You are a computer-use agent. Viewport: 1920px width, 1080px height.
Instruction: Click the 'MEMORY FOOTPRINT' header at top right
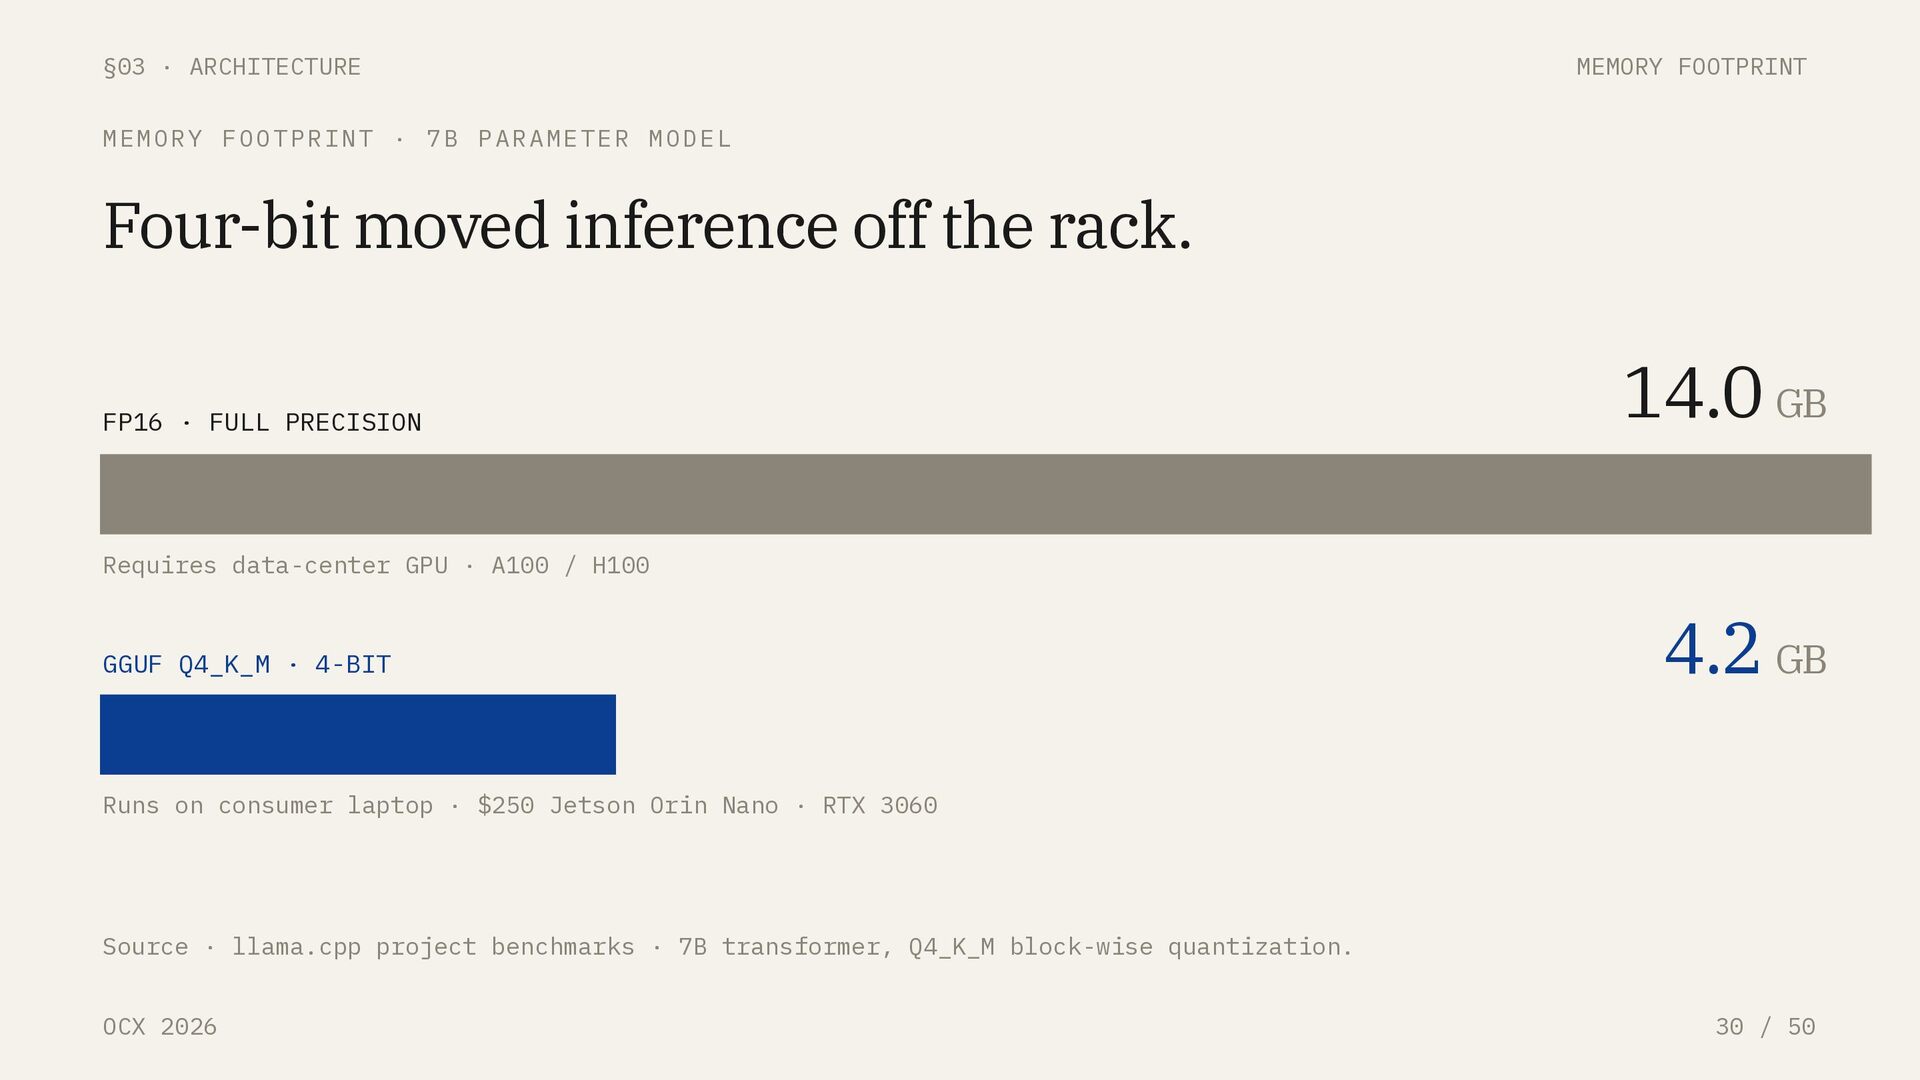[1691, 67]
